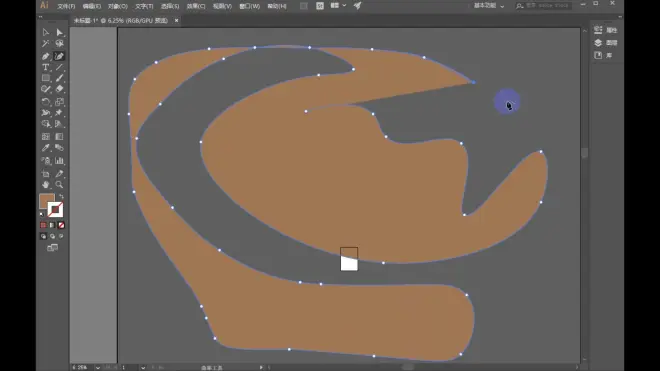Choose the Zoom magnifier tool
660x371 pixels.
point(59,184)
